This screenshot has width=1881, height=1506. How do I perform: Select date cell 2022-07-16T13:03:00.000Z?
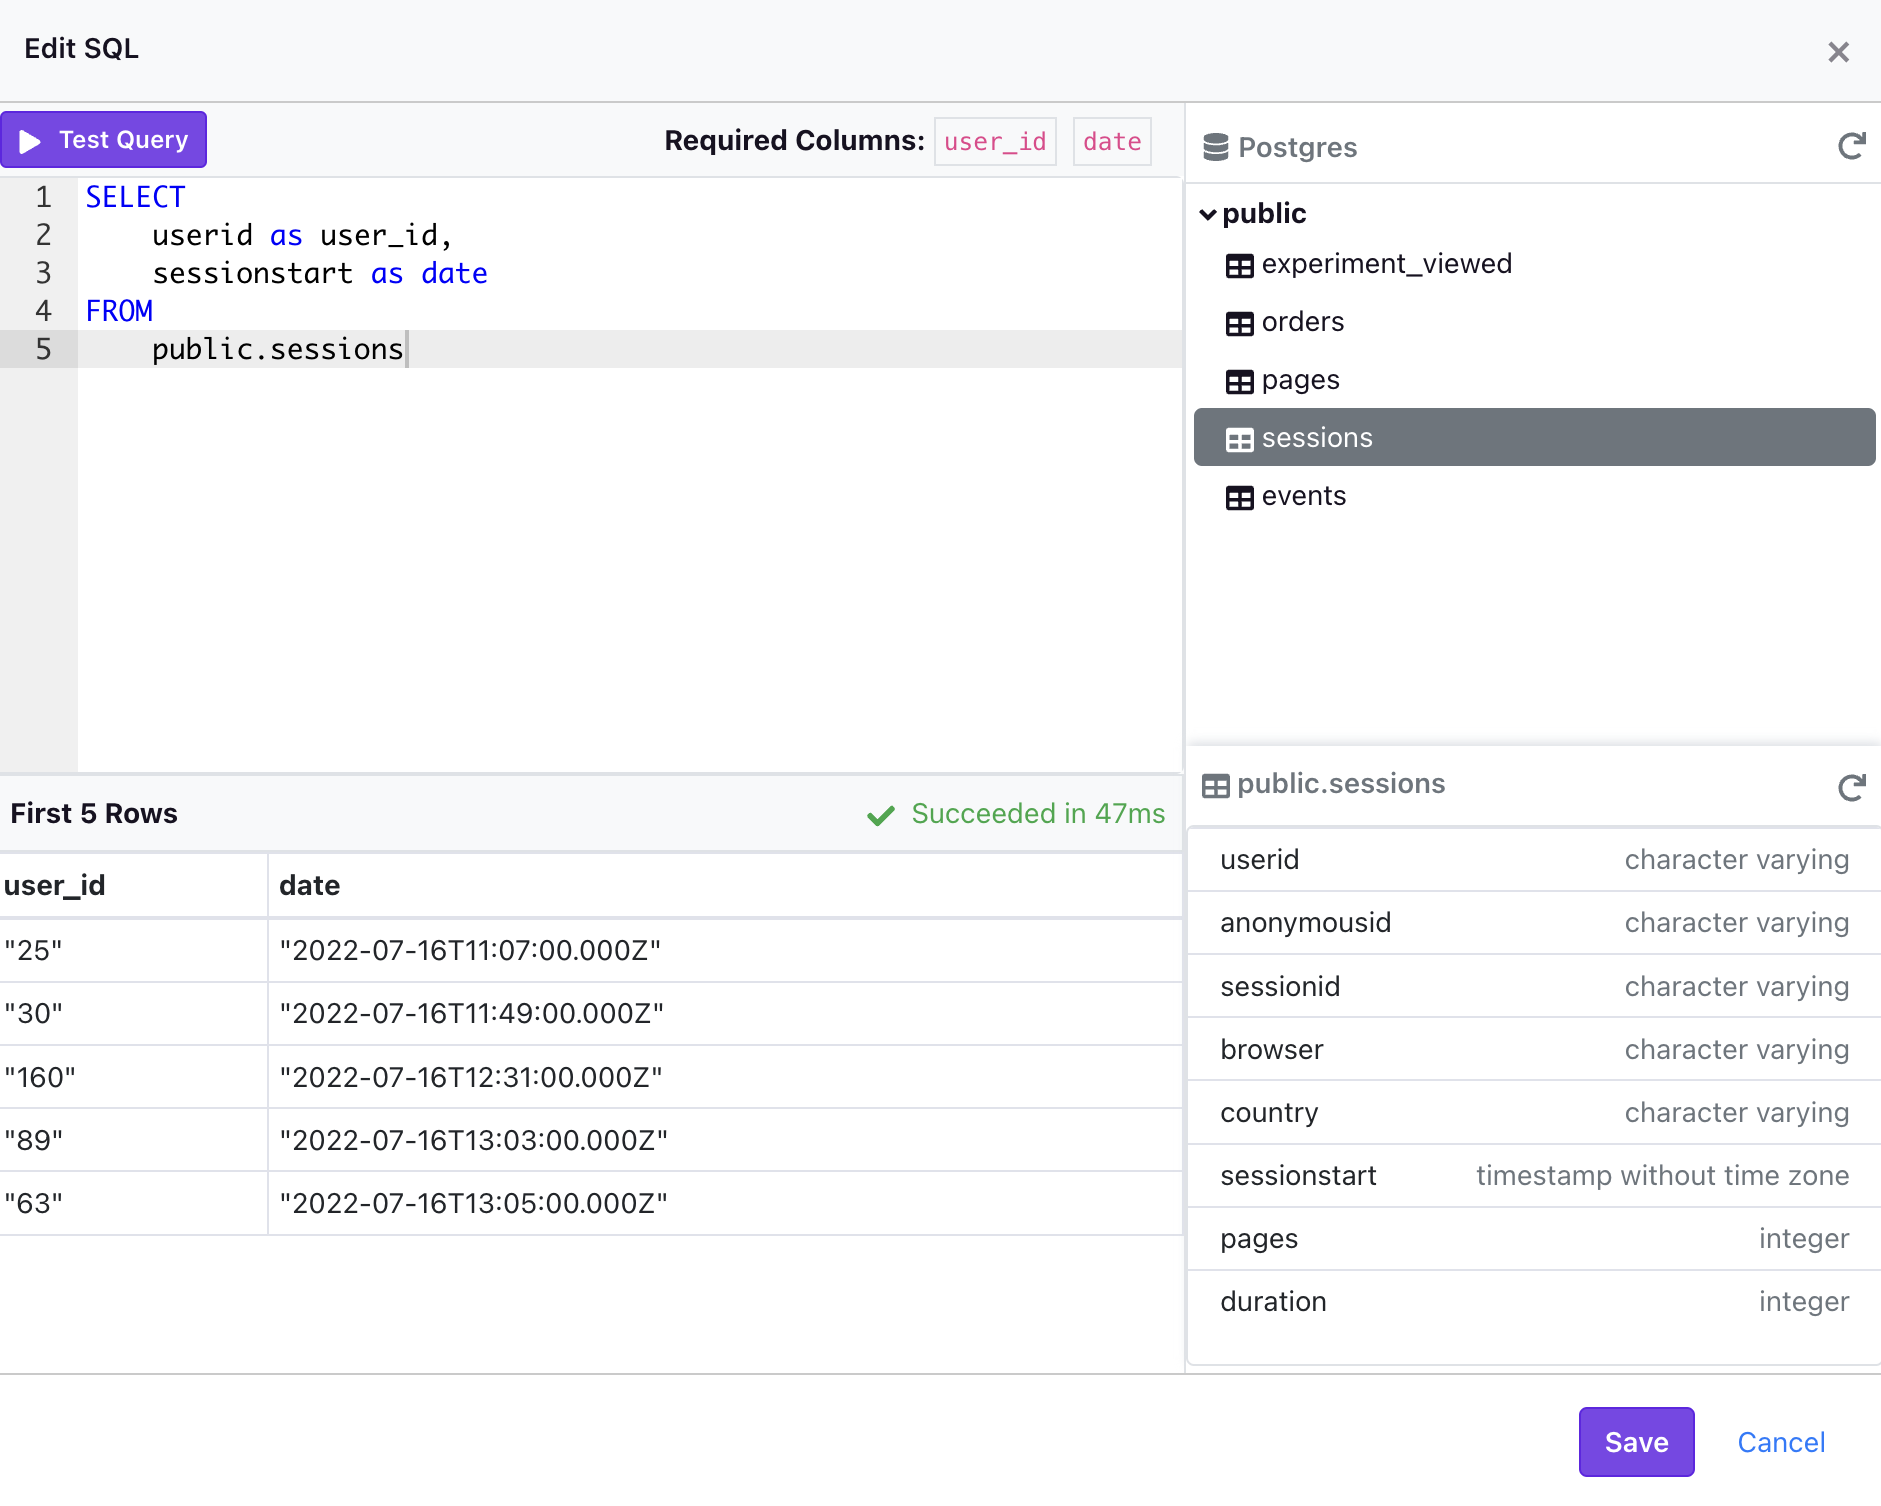click(x=726, y=1140)
